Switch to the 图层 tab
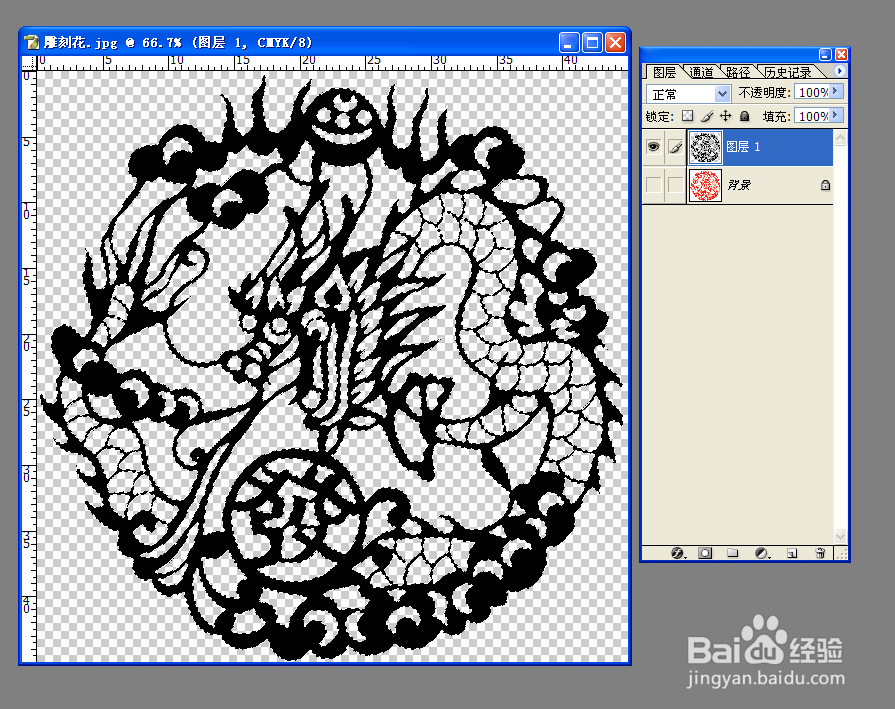The height and width of the screenshot is (709, 895). 664,72
